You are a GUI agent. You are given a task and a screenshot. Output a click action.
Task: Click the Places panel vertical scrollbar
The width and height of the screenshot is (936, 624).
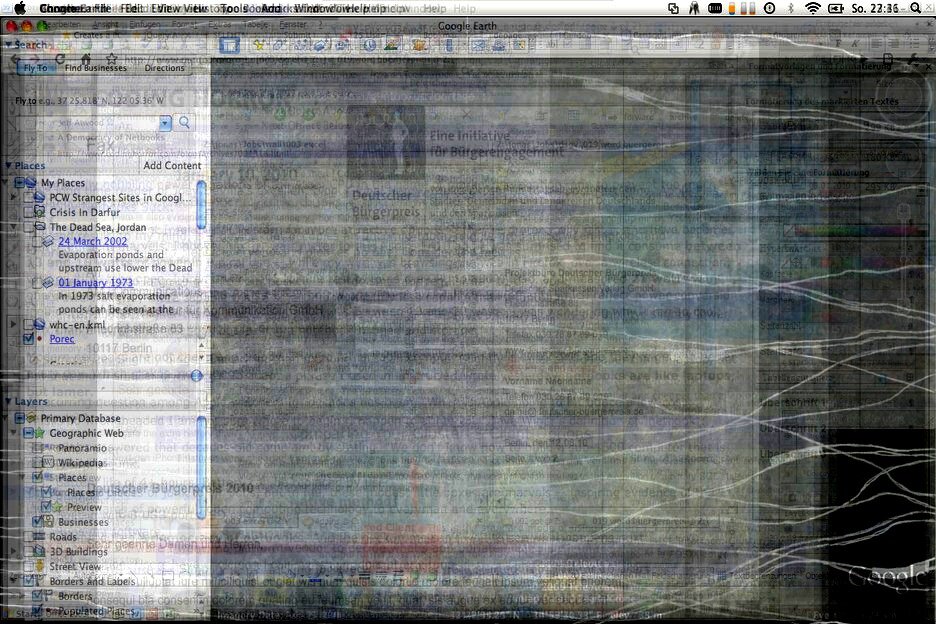coord(201,205)
